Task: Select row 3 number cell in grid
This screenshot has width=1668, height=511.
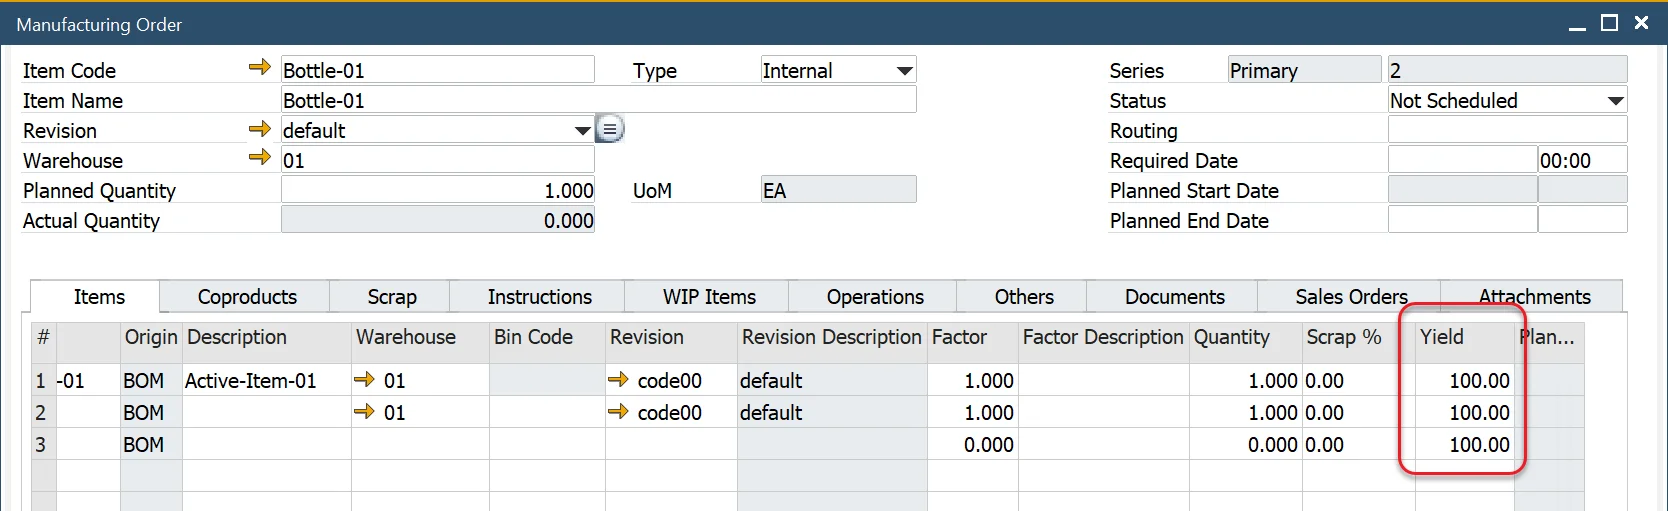Action: click(42, 445)
